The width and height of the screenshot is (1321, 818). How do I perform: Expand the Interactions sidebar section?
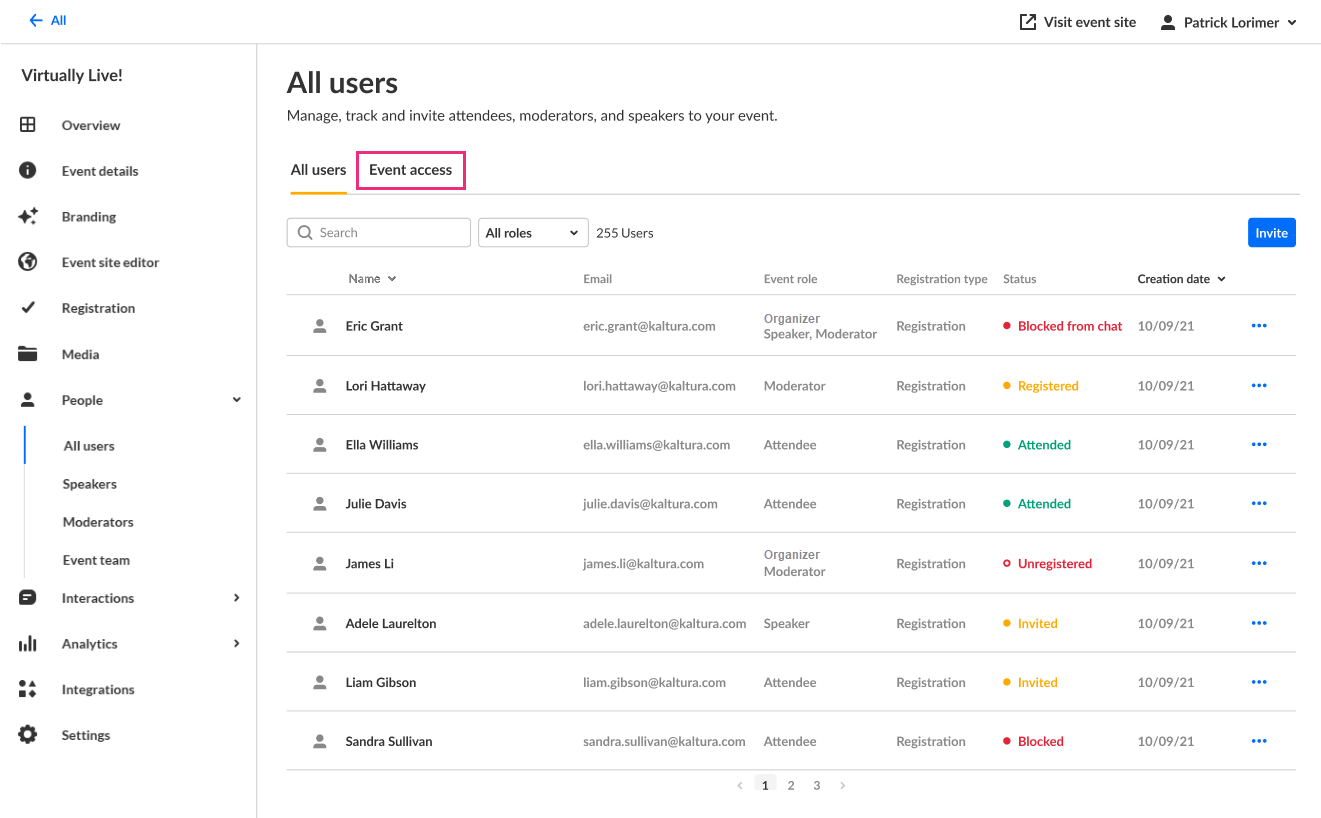[237, 598]
